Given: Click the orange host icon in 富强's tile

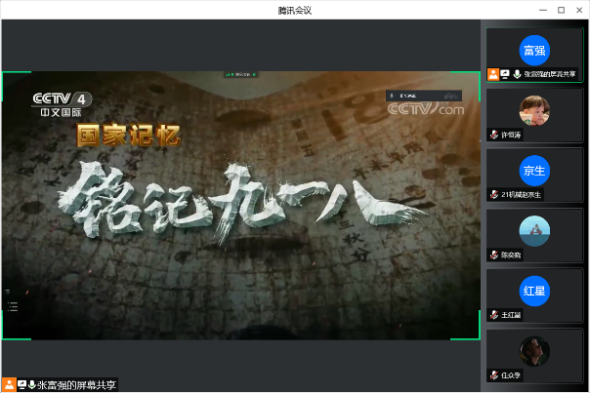Looking at the screenshot, I should point(493,74).
